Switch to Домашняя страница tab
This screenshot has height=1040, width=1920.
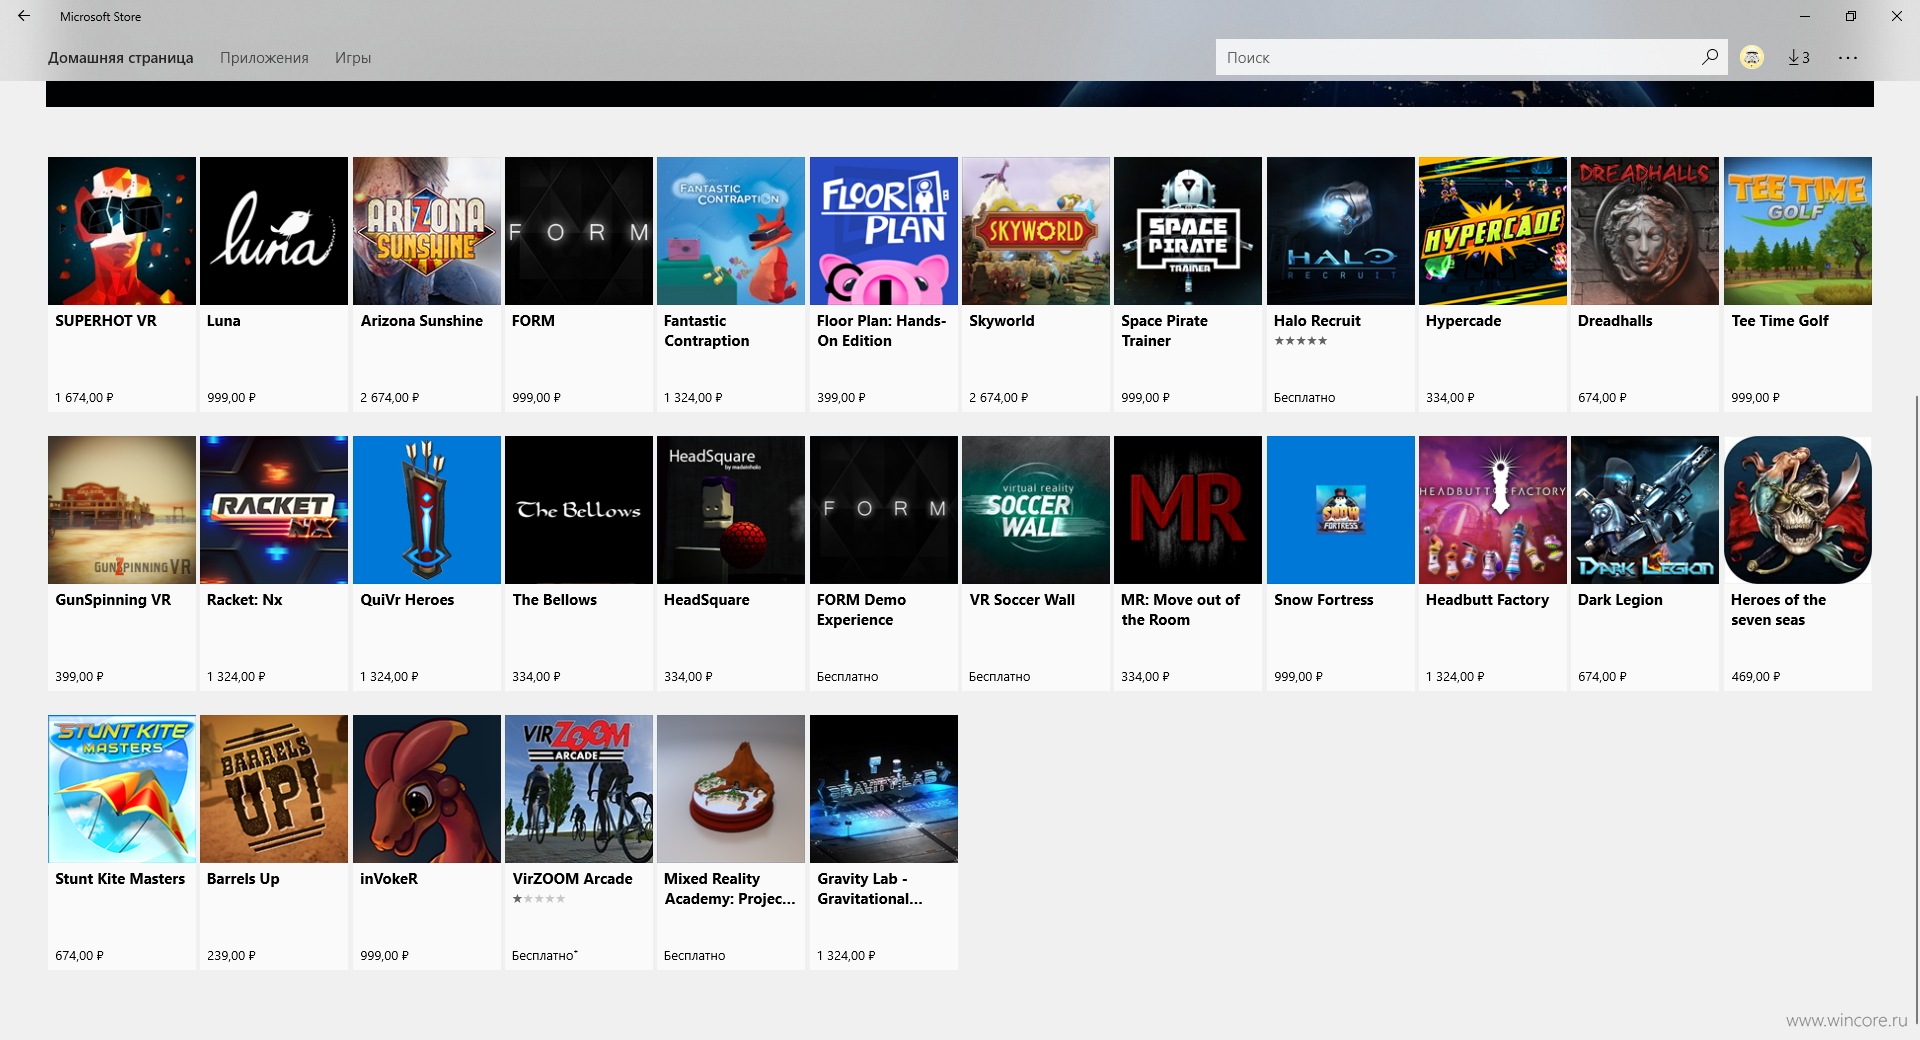click(120, 57)
